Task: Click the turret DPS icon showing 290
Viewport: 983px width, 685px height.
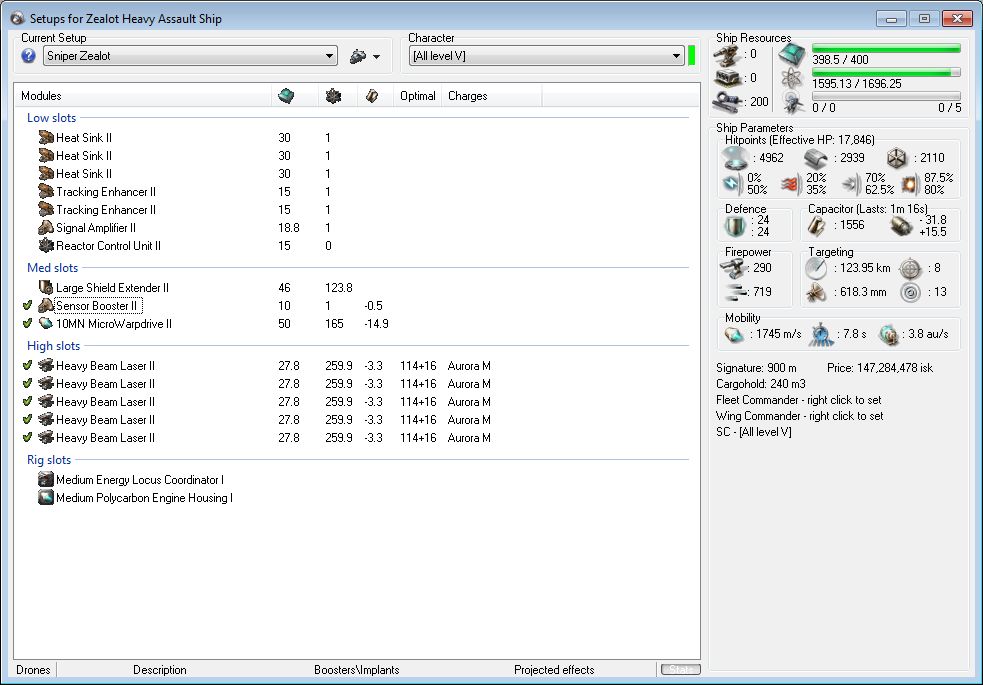Action: tap(732, 268)
